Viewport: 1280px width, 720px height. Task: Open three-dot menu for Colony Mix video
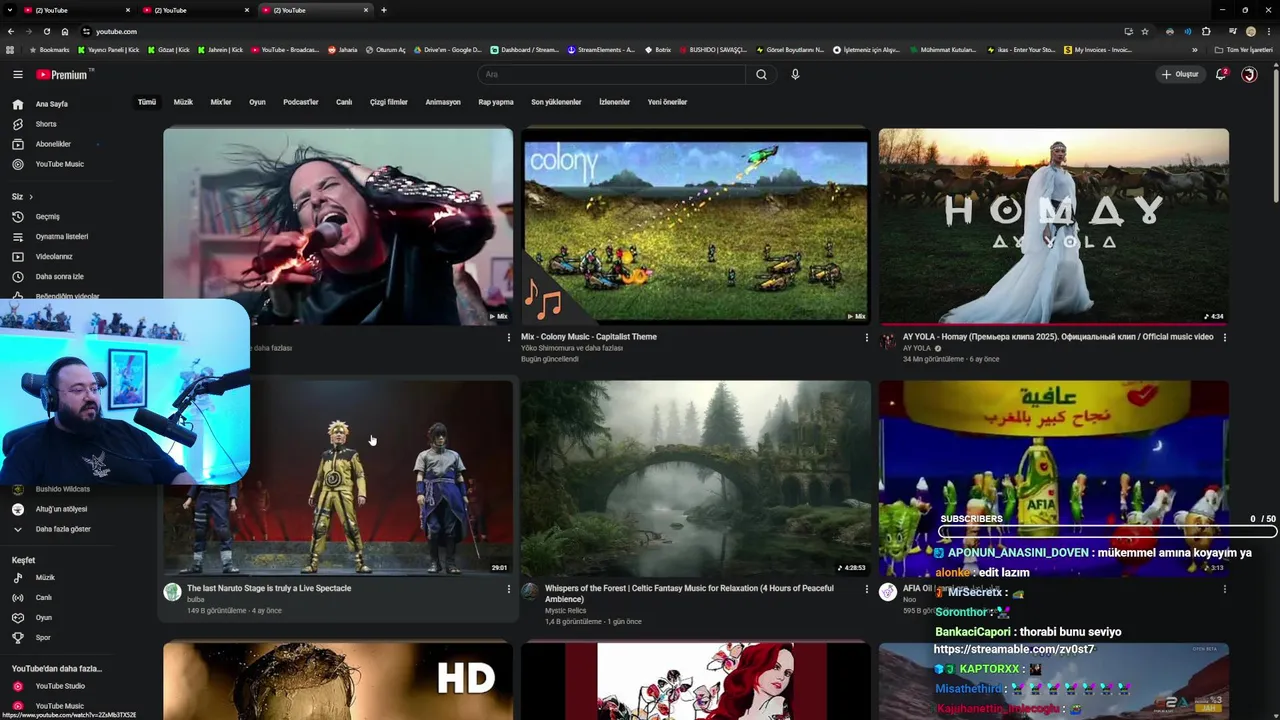866,338
